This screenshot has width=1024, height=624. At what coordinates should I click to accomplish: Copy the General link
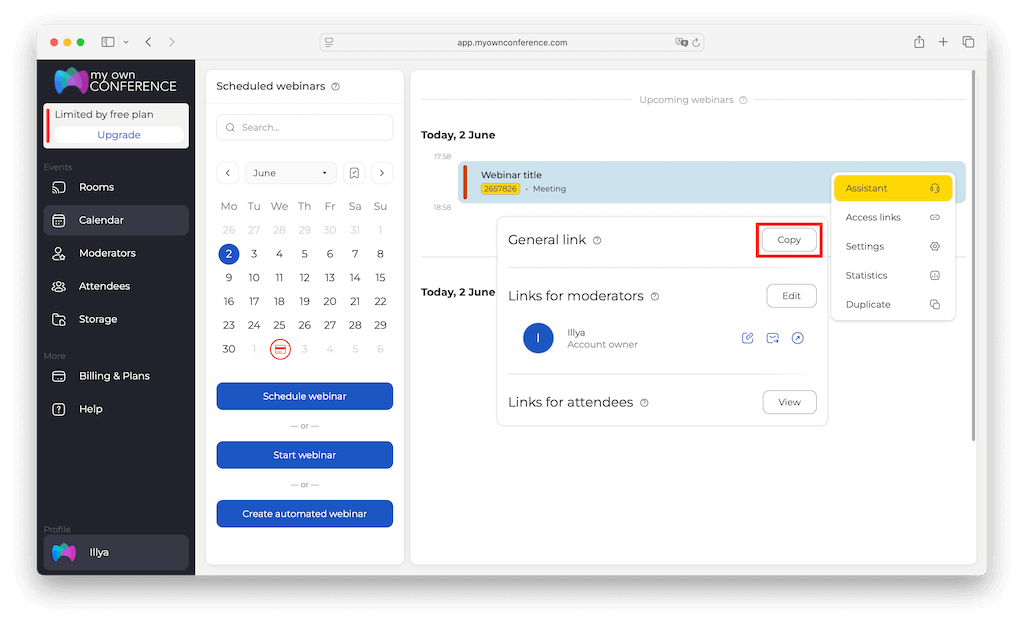(x=789, y=240)
